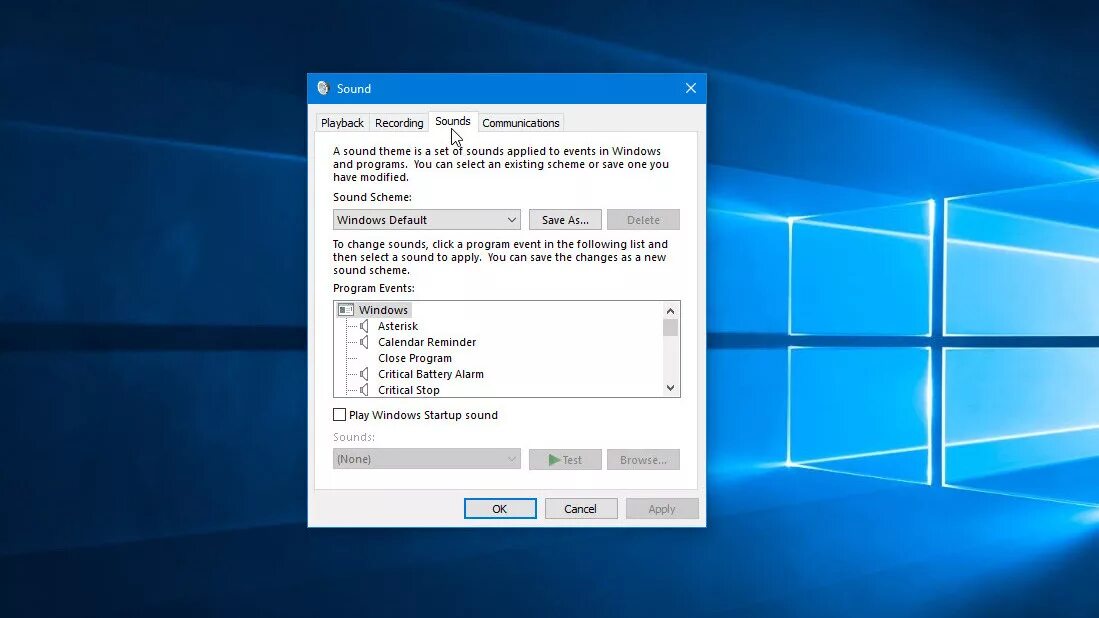Switch to the Playback tab

pyautogui.click(x=342, y=123)
